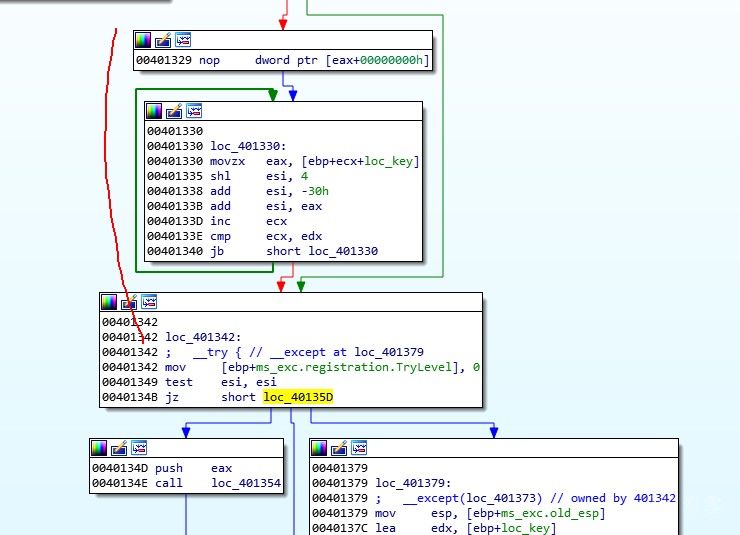Click loc_401330 in jb short operand
Image resolution: width=740 pixels, height=535 pixels.
pyautogui.click(x=343, y=251)
